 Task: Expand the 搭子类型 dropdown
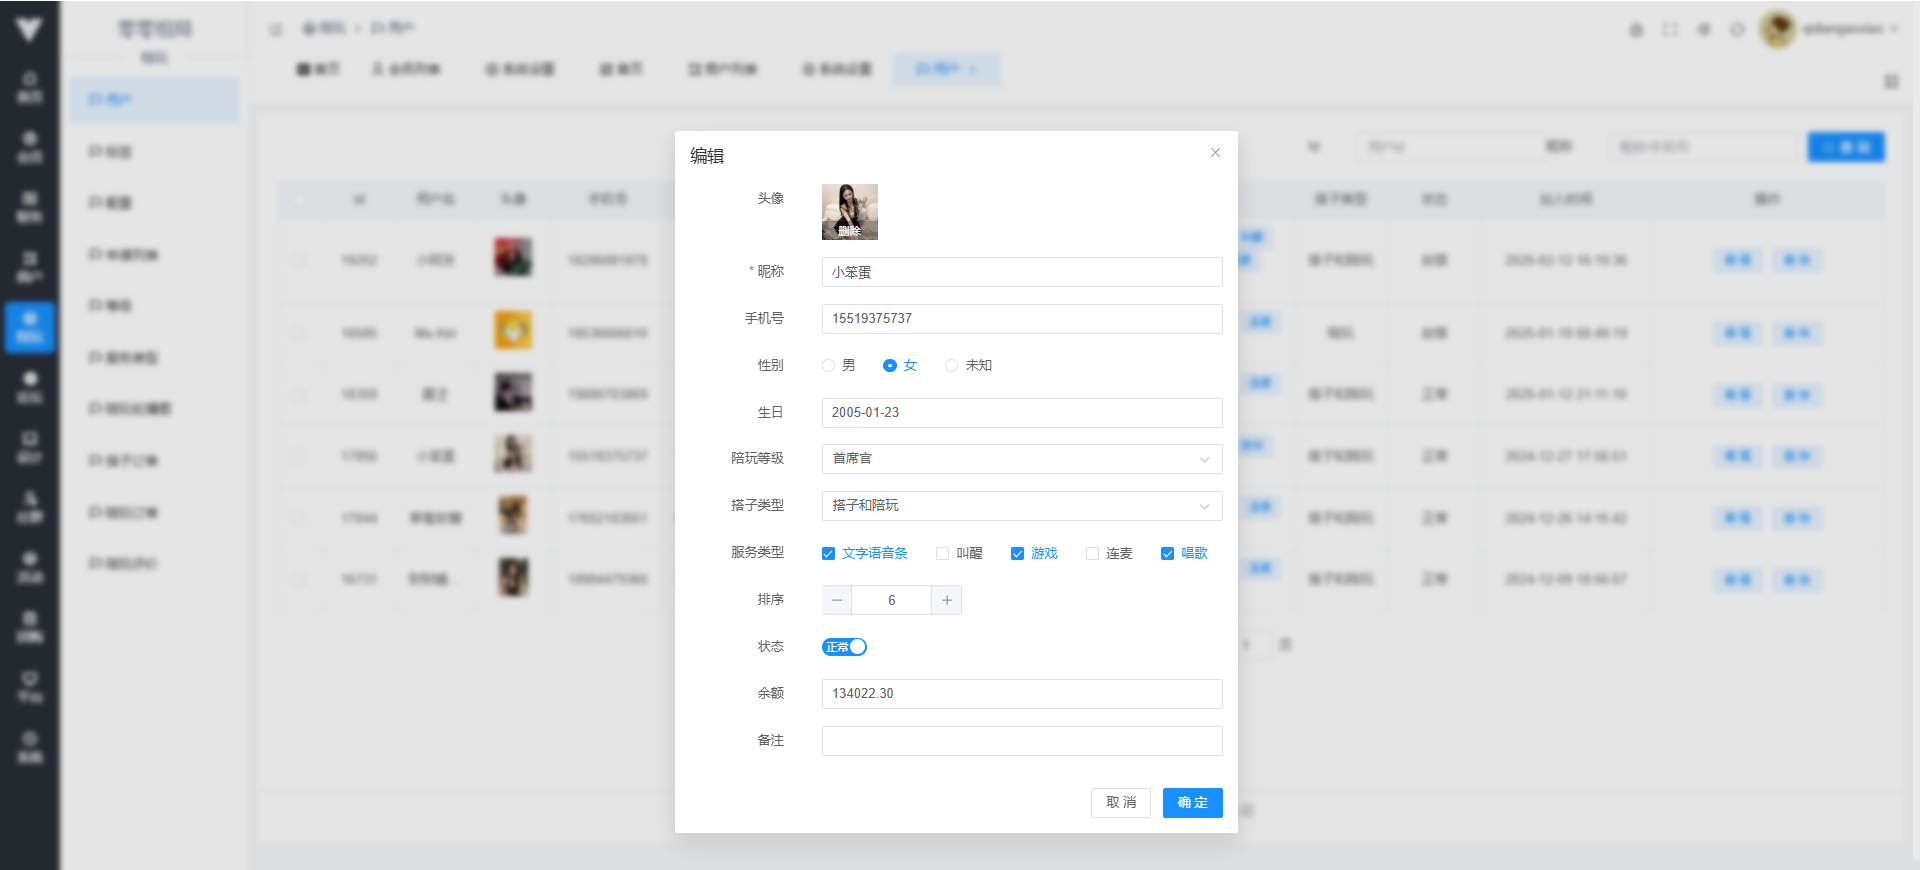pyautogui.click(x=1021, y=506)
